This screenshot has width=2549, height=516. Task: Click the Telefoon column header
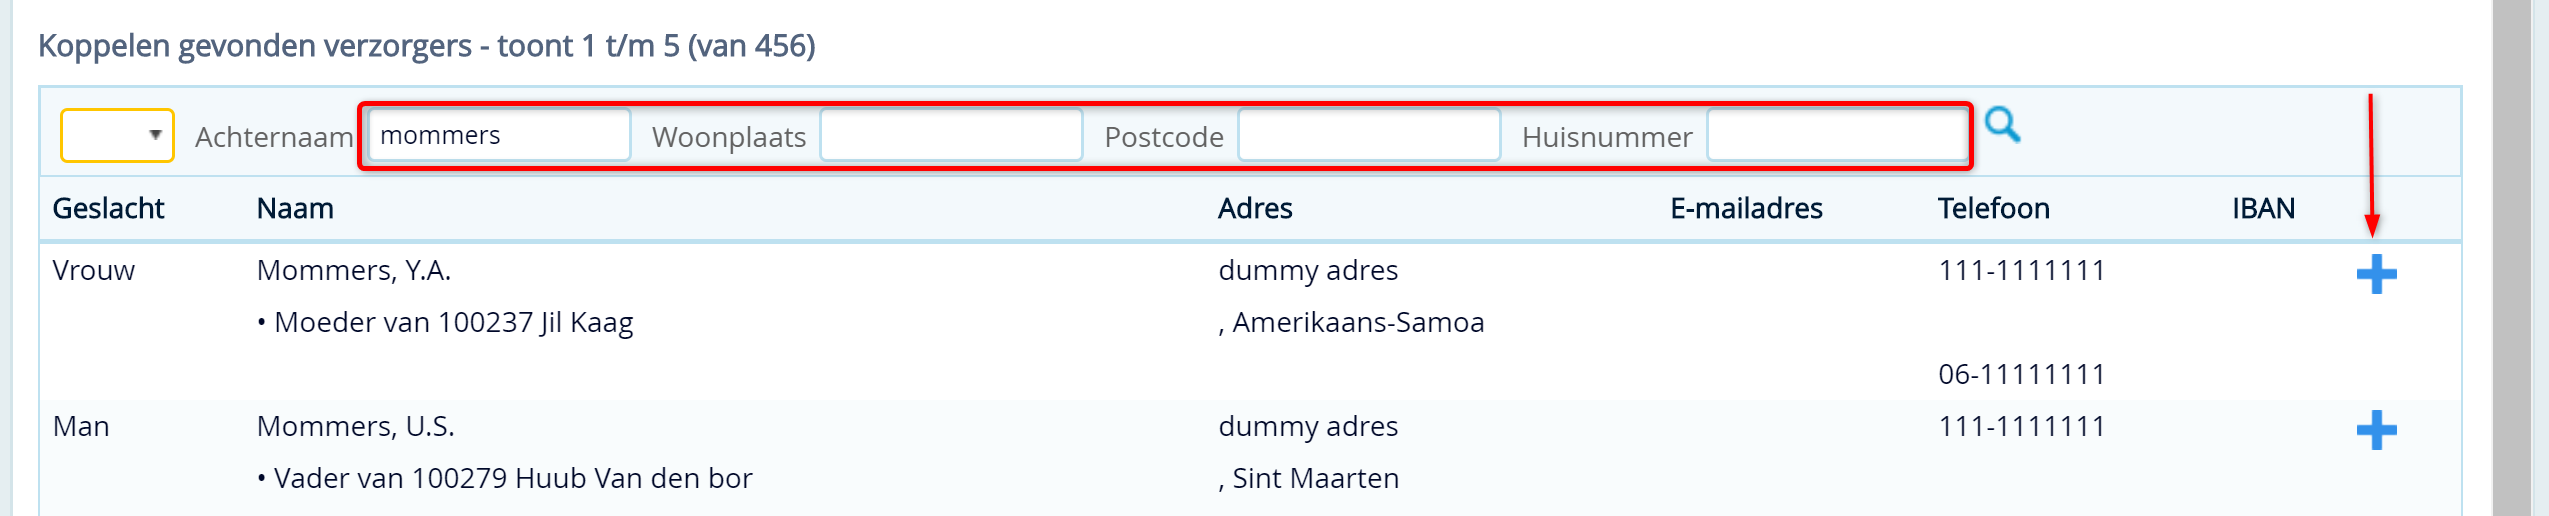click(1993, 208)
